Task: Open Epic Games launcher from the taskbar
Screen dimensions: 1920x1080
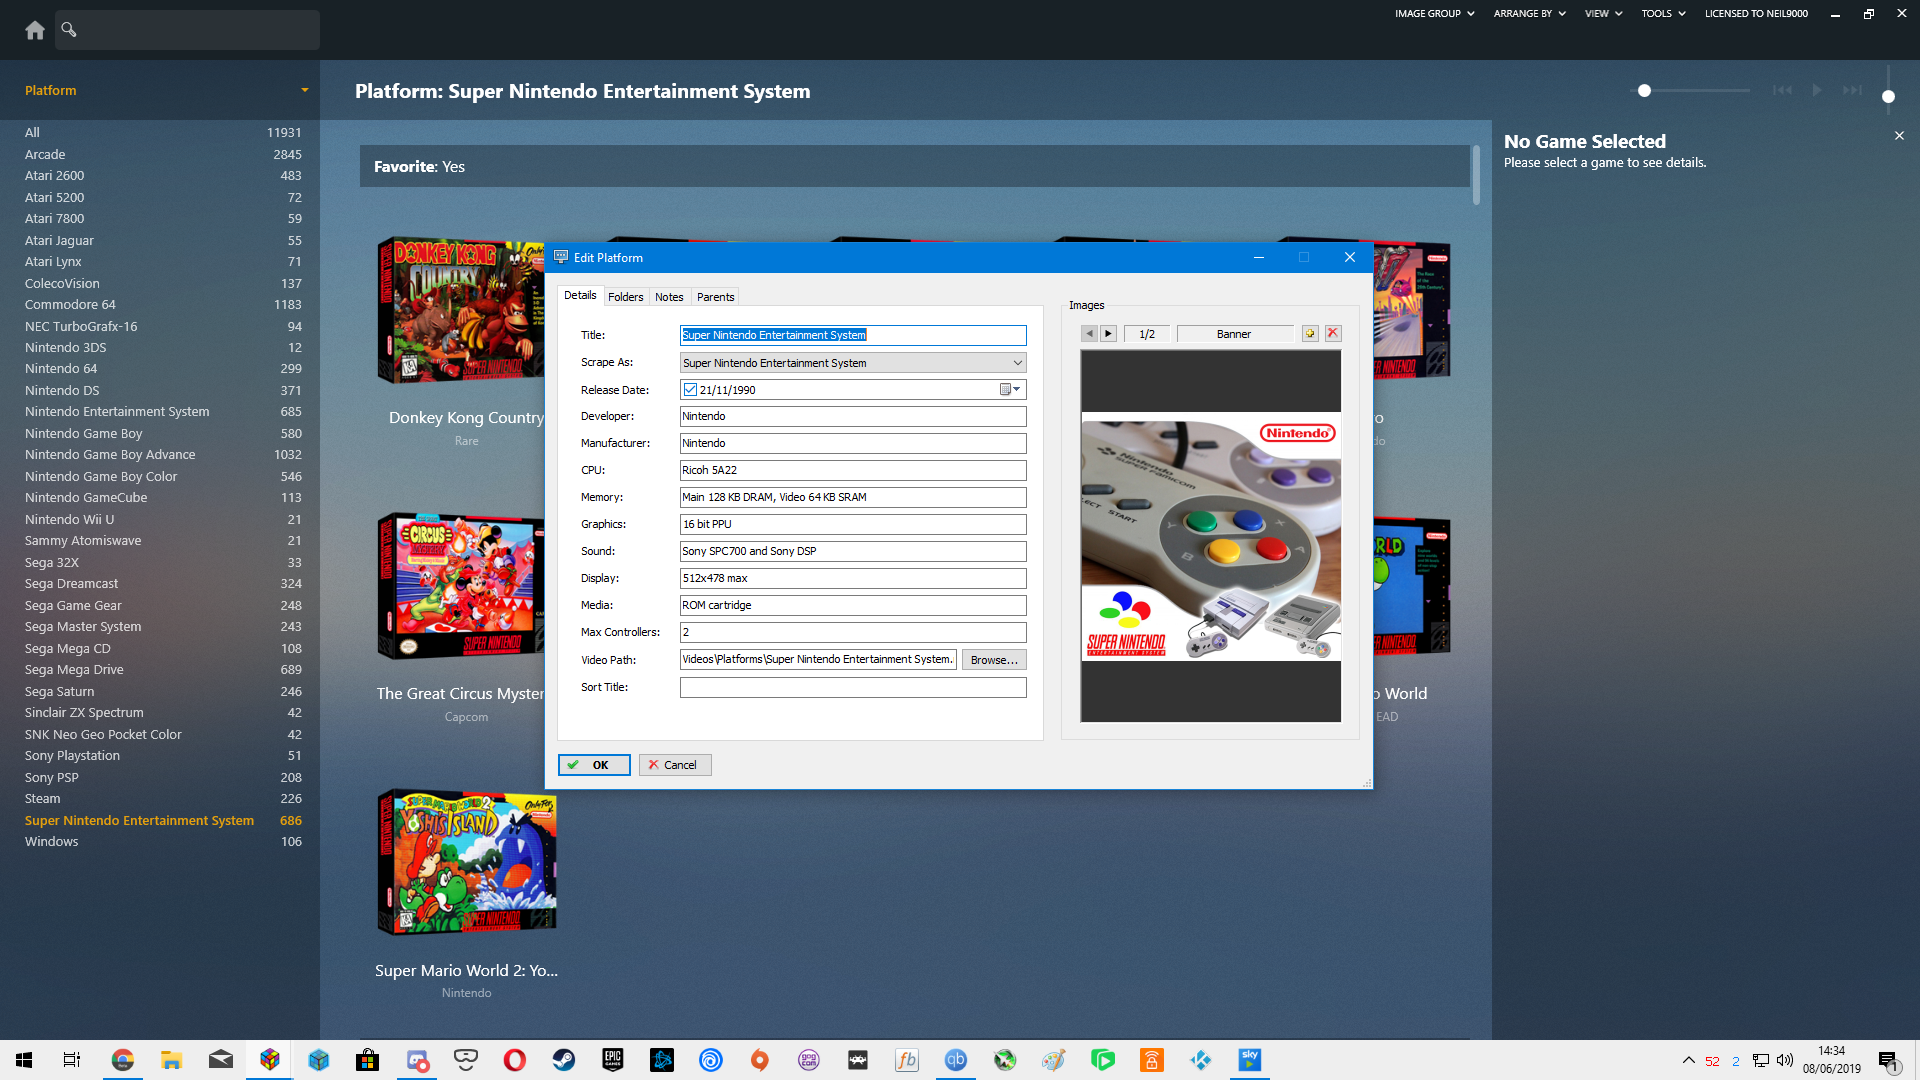Action: coord(613,1060)
